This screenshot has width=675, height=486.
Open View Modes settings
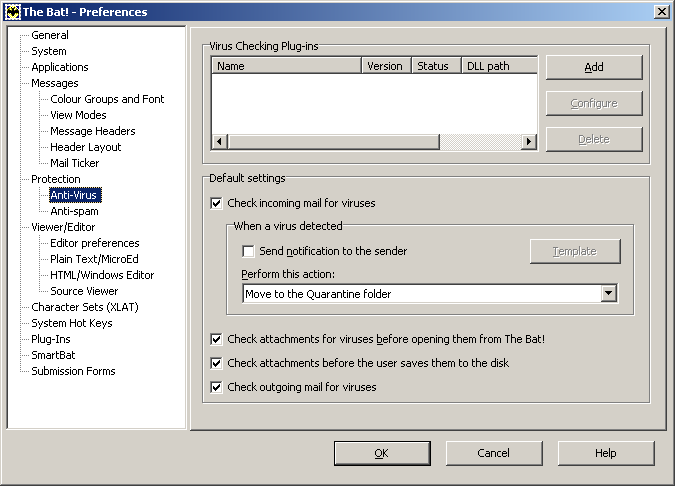tap(78, 115)
